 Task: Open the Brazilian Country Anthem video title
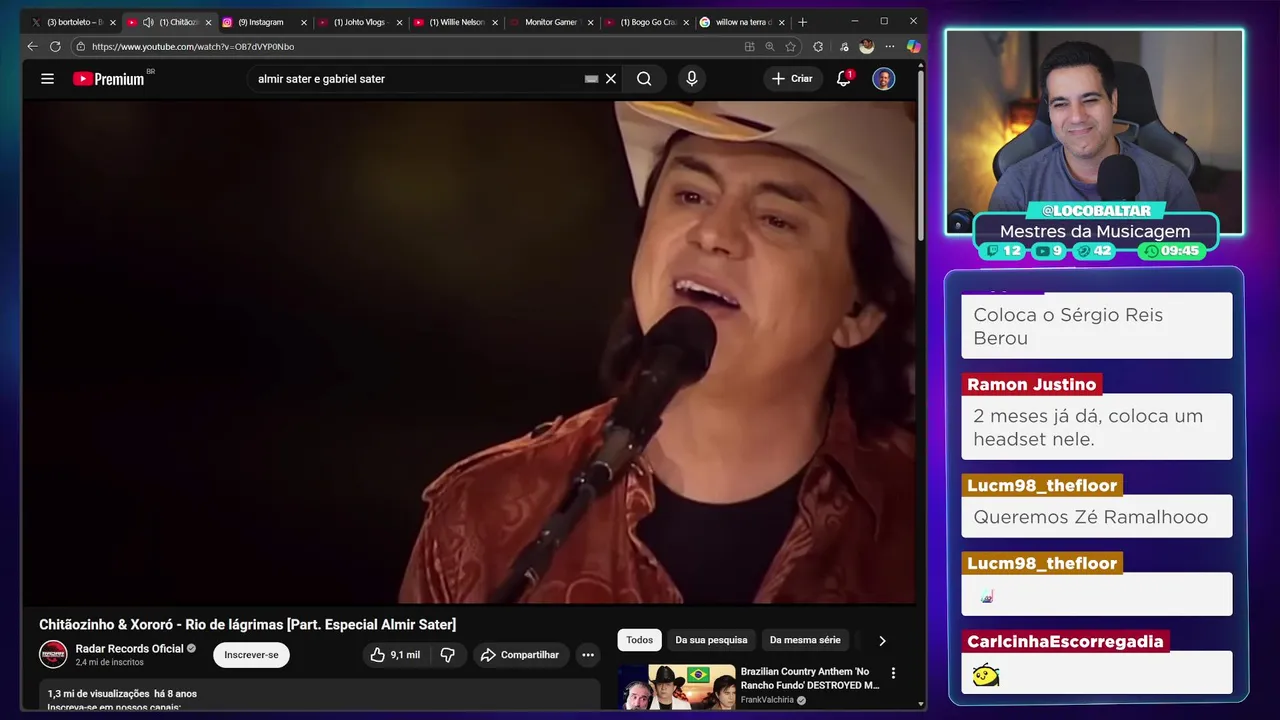coord(810,678)
